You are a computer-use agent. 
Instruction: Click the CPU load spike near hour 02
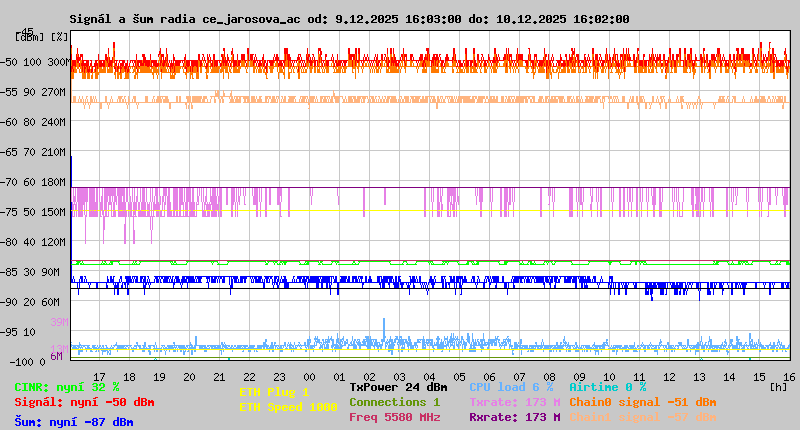coord(384,327)
